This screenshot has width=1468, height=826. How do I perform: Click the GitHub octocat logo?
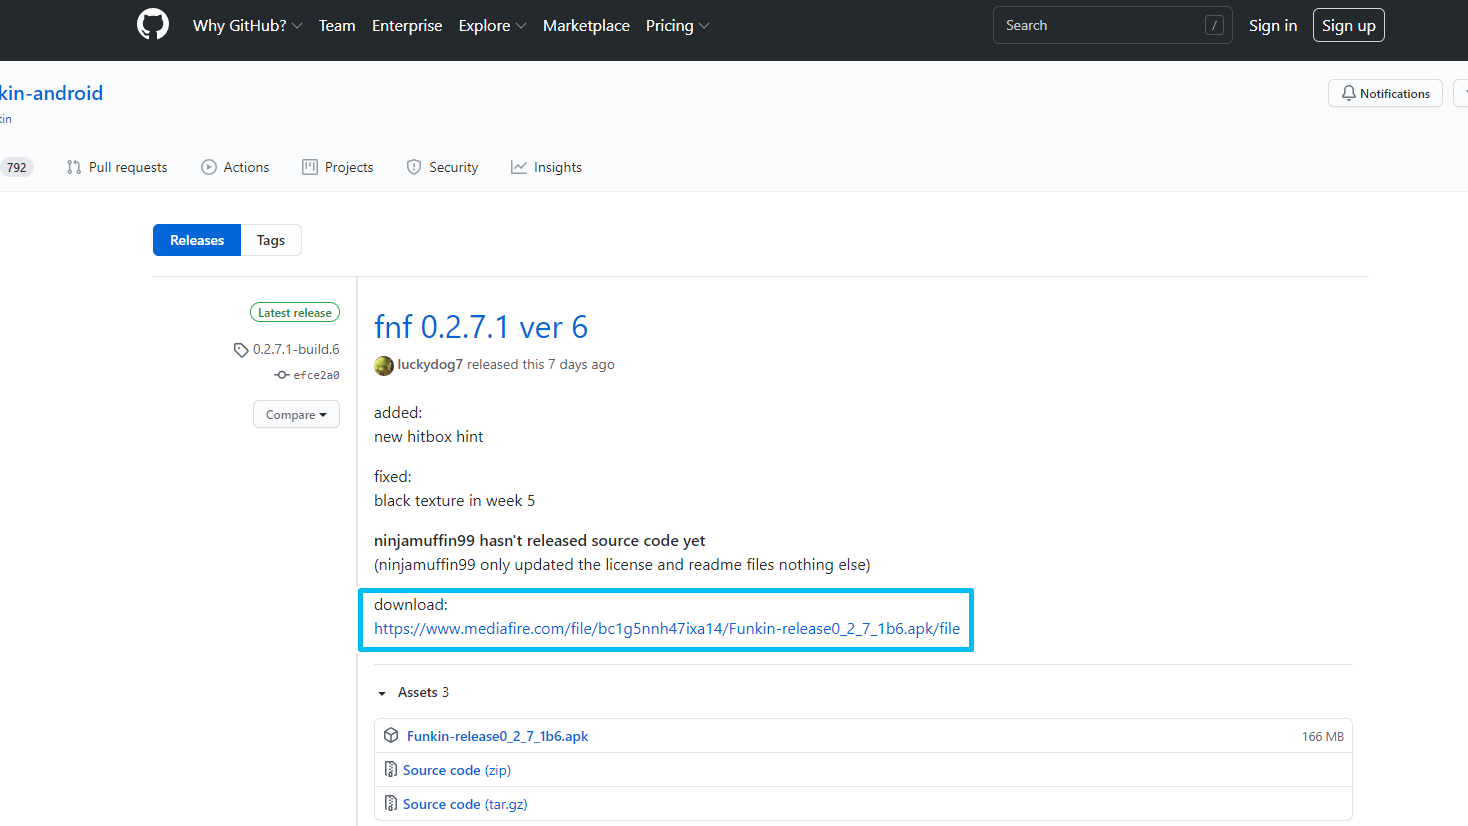point(153,25)
